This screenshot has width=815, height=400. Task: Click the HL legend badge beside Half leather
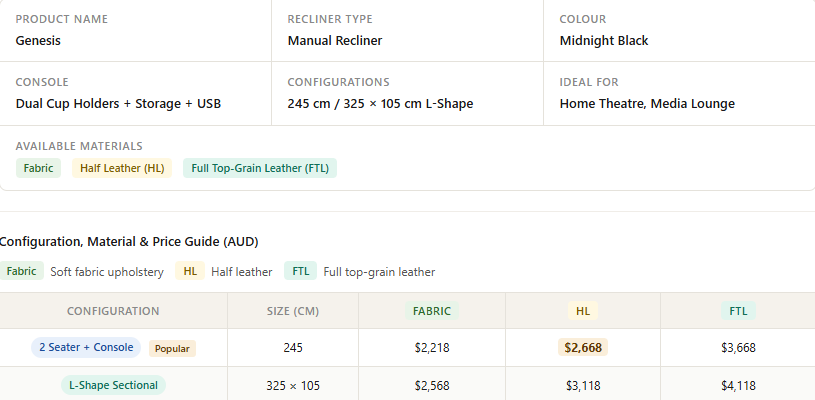(190, 271)
